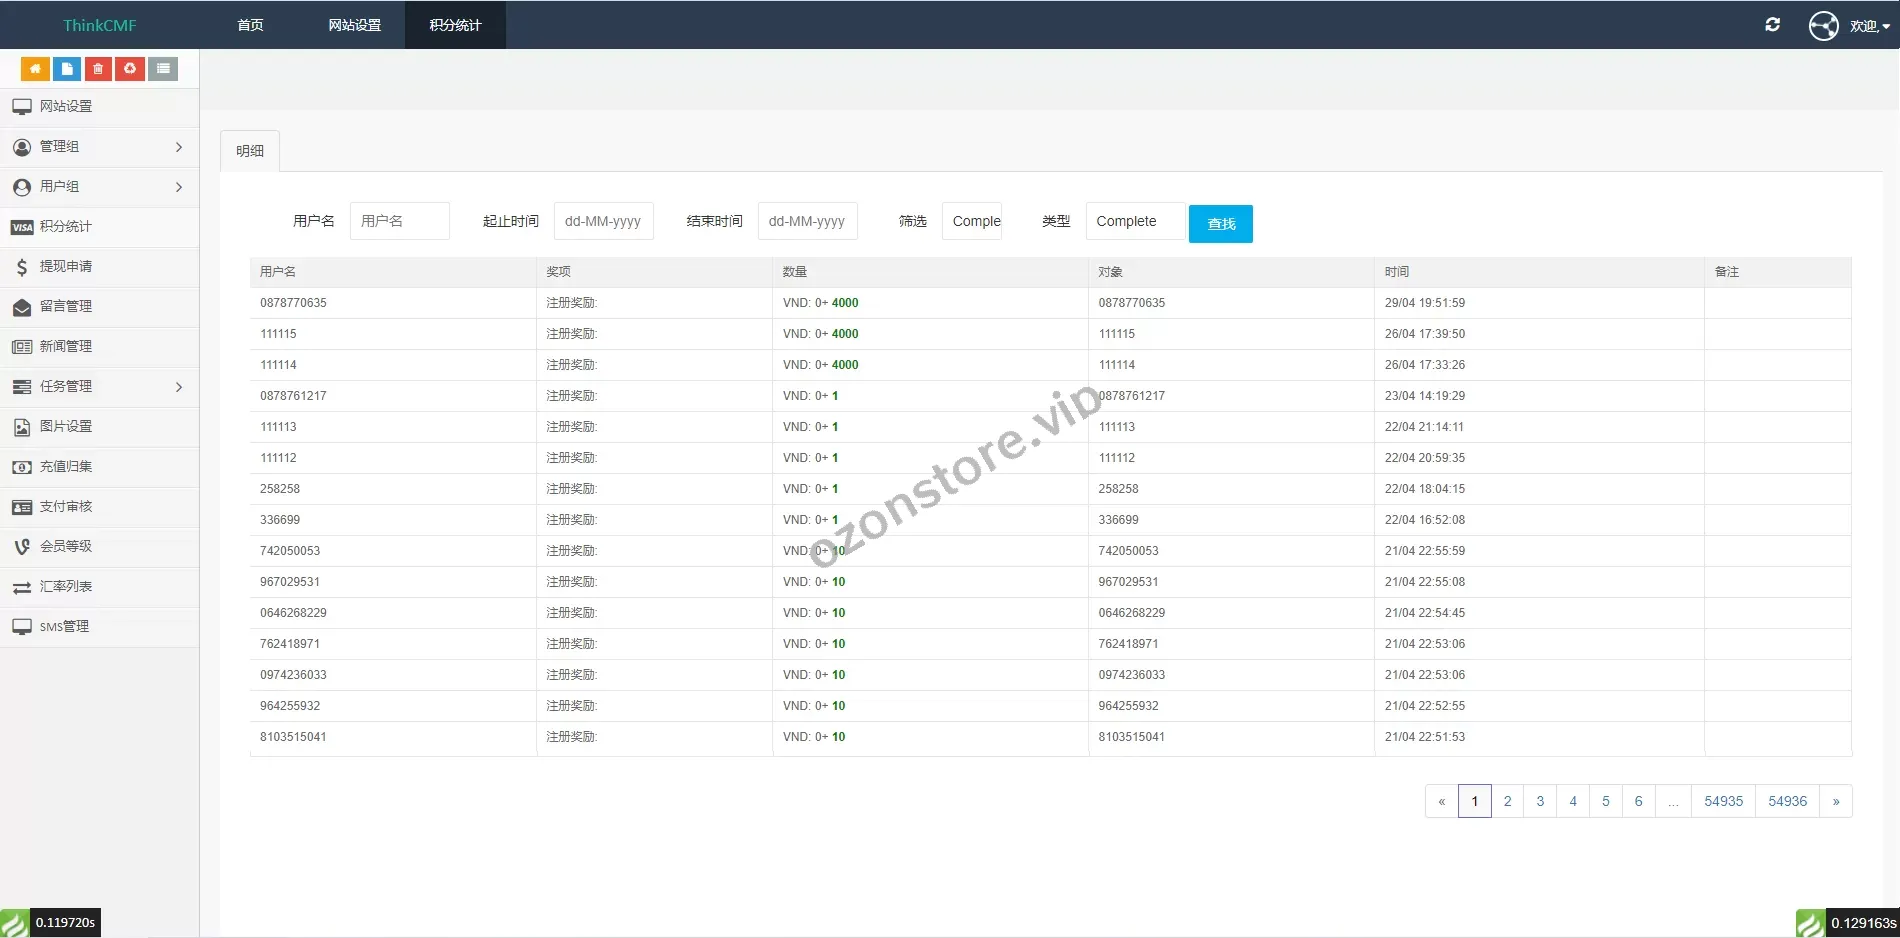This screenshot has width=1900, height=938.
Task: Switch to the 网站设置 top menu
Action: pyautogui.click(x=355, y=25)
